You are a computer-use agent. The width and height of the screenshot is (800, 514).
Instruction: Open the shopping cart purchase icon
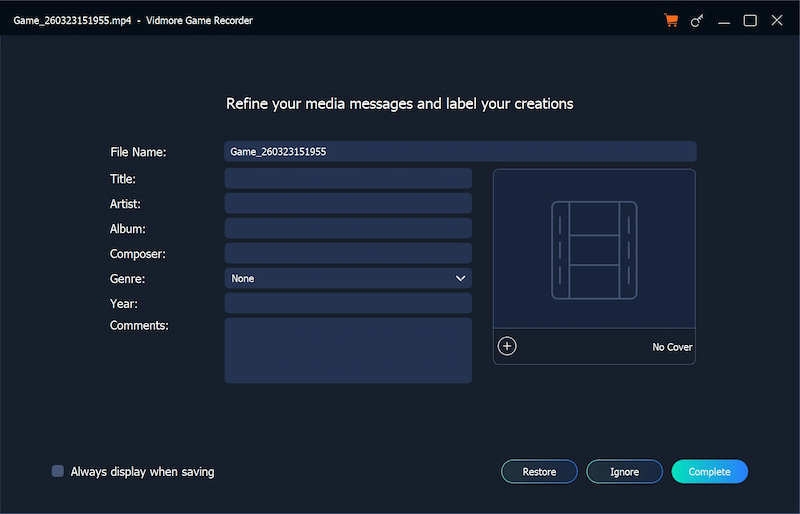pyautogui.click(x=671, y=21)
